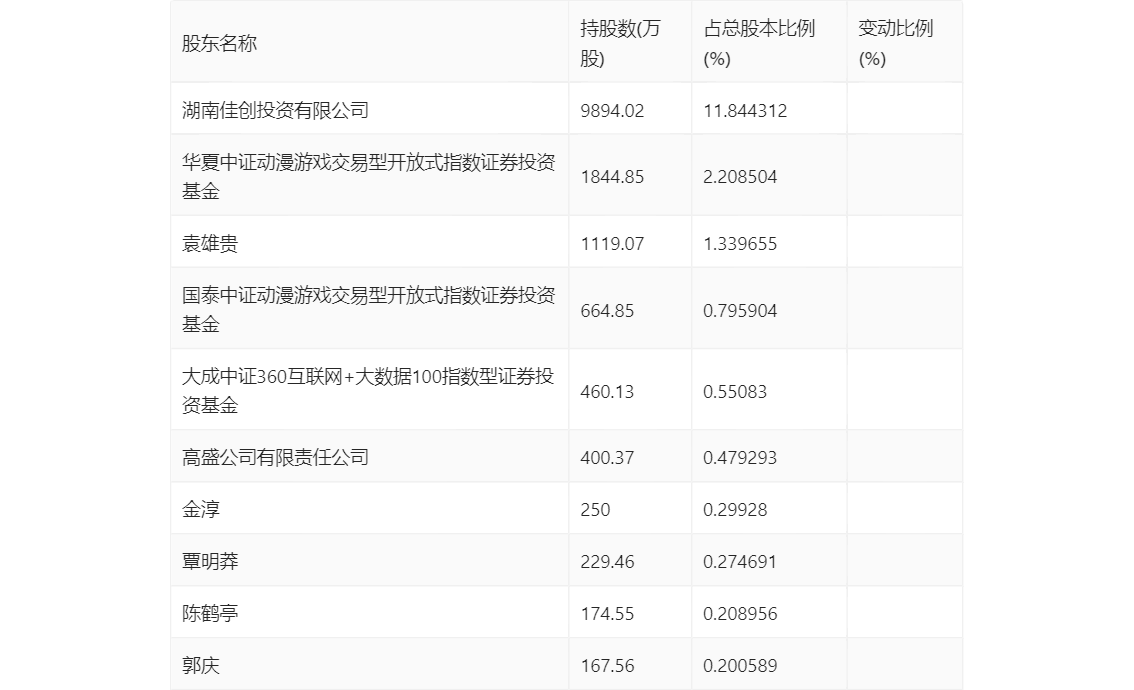
Task: Select shareholder 郭庆
Action: click(x=200, y=666)
